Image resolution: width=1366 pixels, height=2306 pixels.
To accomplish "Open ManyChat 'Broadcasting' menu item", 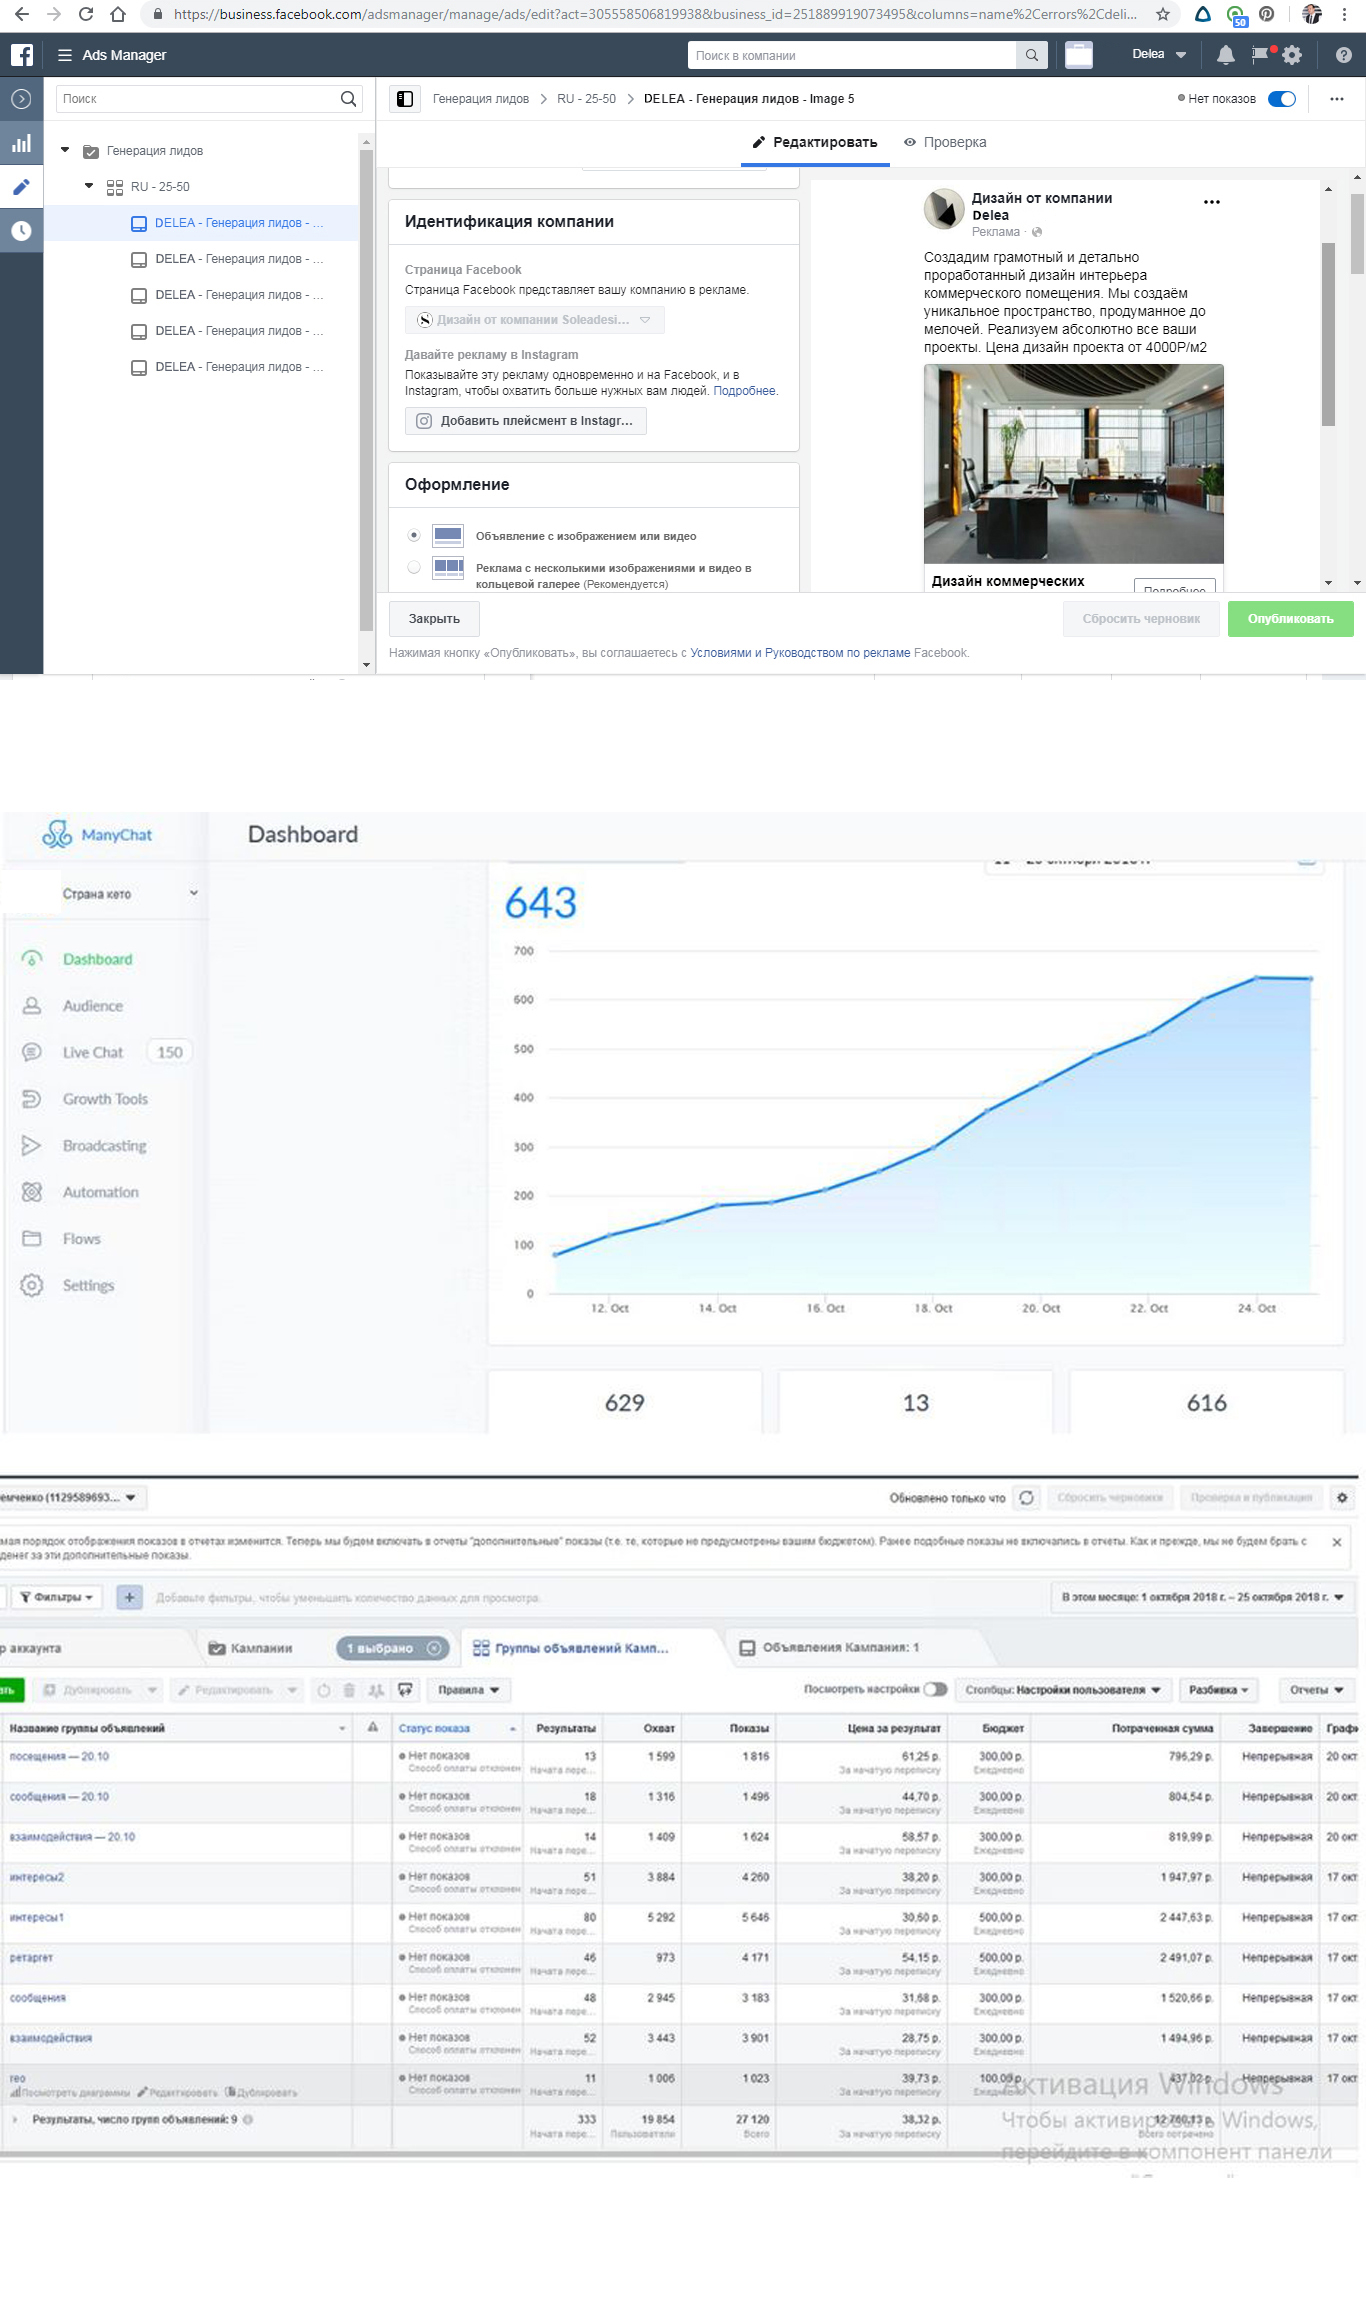I will [104, 1146].
